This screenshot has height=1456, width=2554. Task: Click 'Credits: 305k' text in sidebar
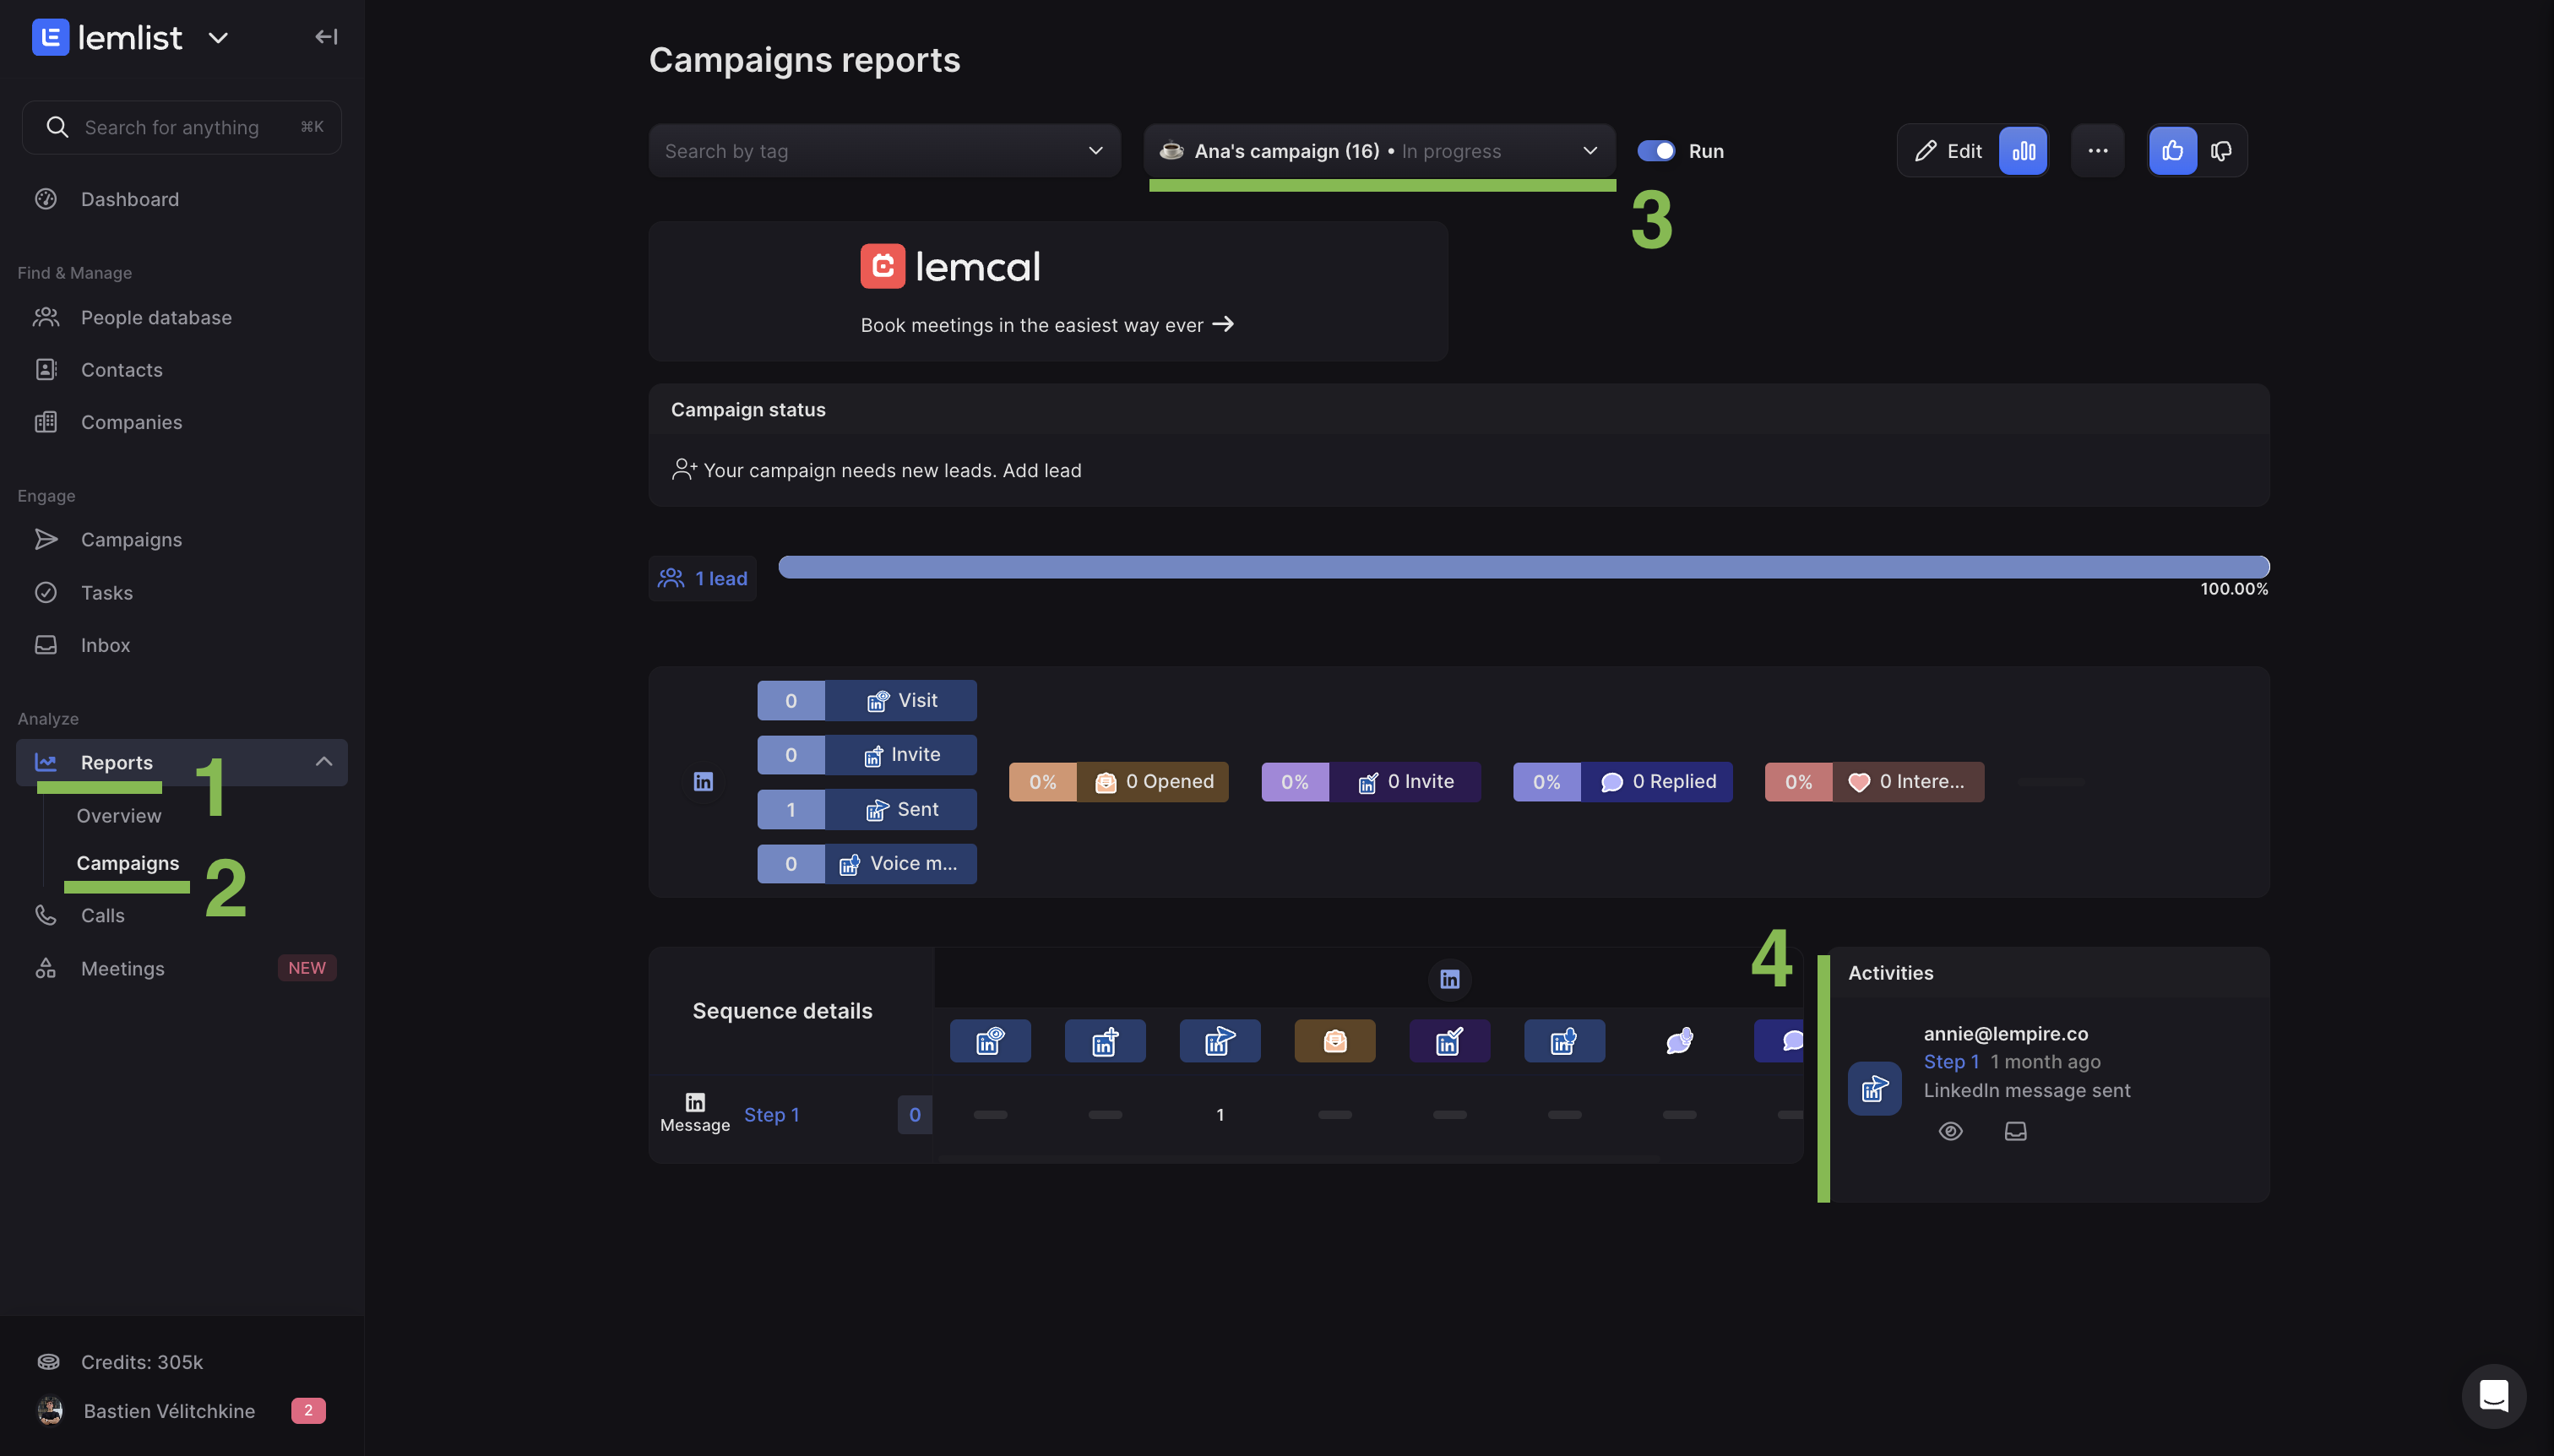click(x=142, y=1362)
